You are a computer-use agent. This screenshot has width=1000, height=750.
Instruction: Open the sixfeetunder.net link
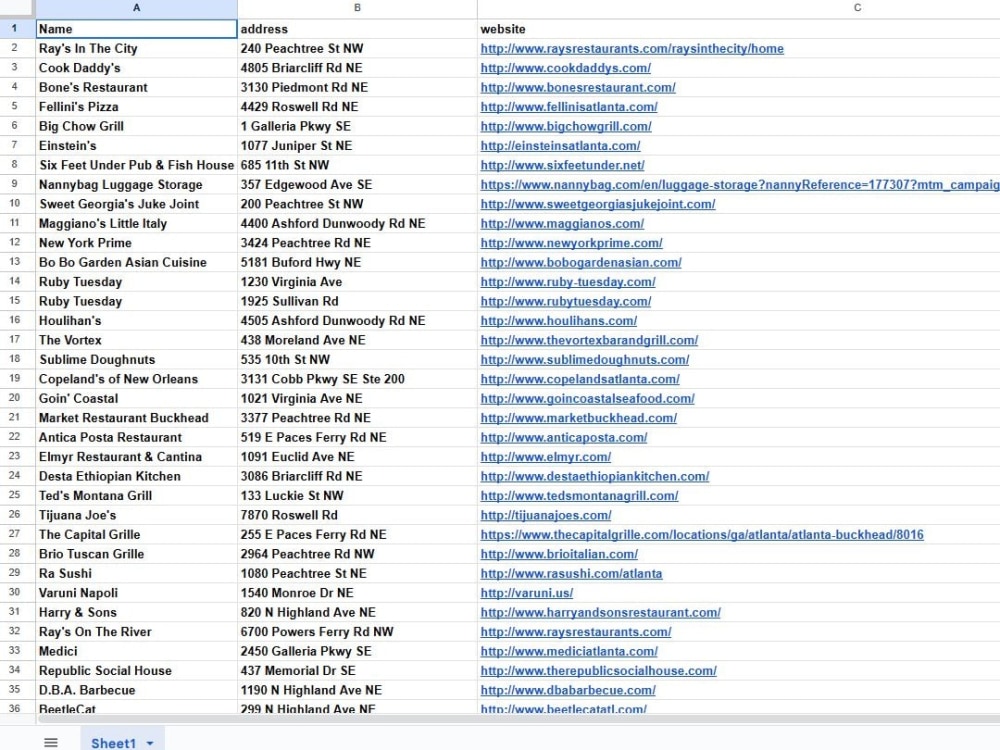tap(562, 165)
